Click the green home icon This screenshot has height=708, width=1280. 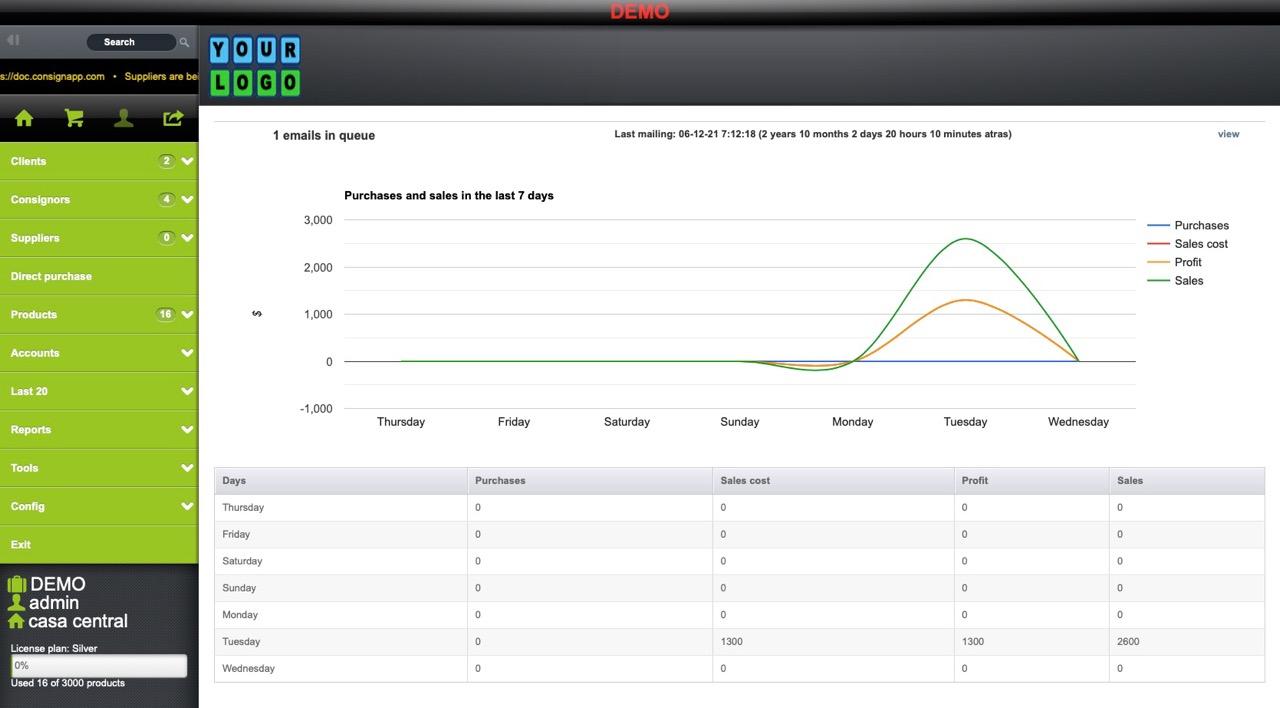pos(24,118)
